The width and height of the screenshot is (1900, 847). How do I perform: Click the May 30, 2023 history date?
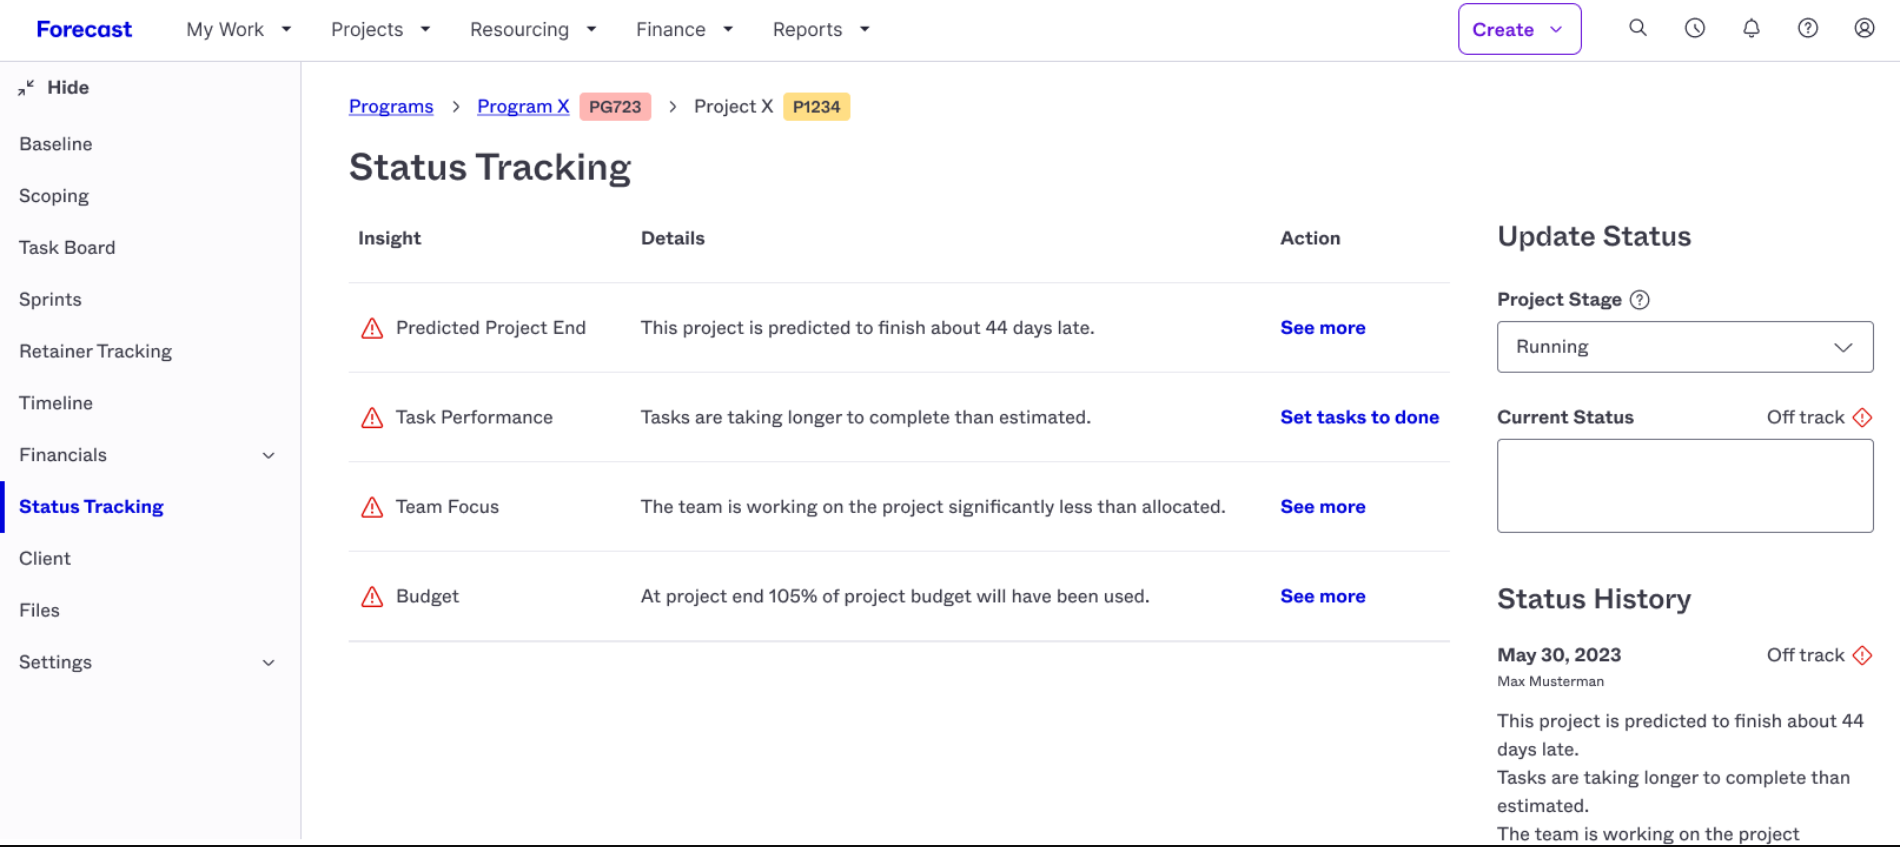point(1559,655)
